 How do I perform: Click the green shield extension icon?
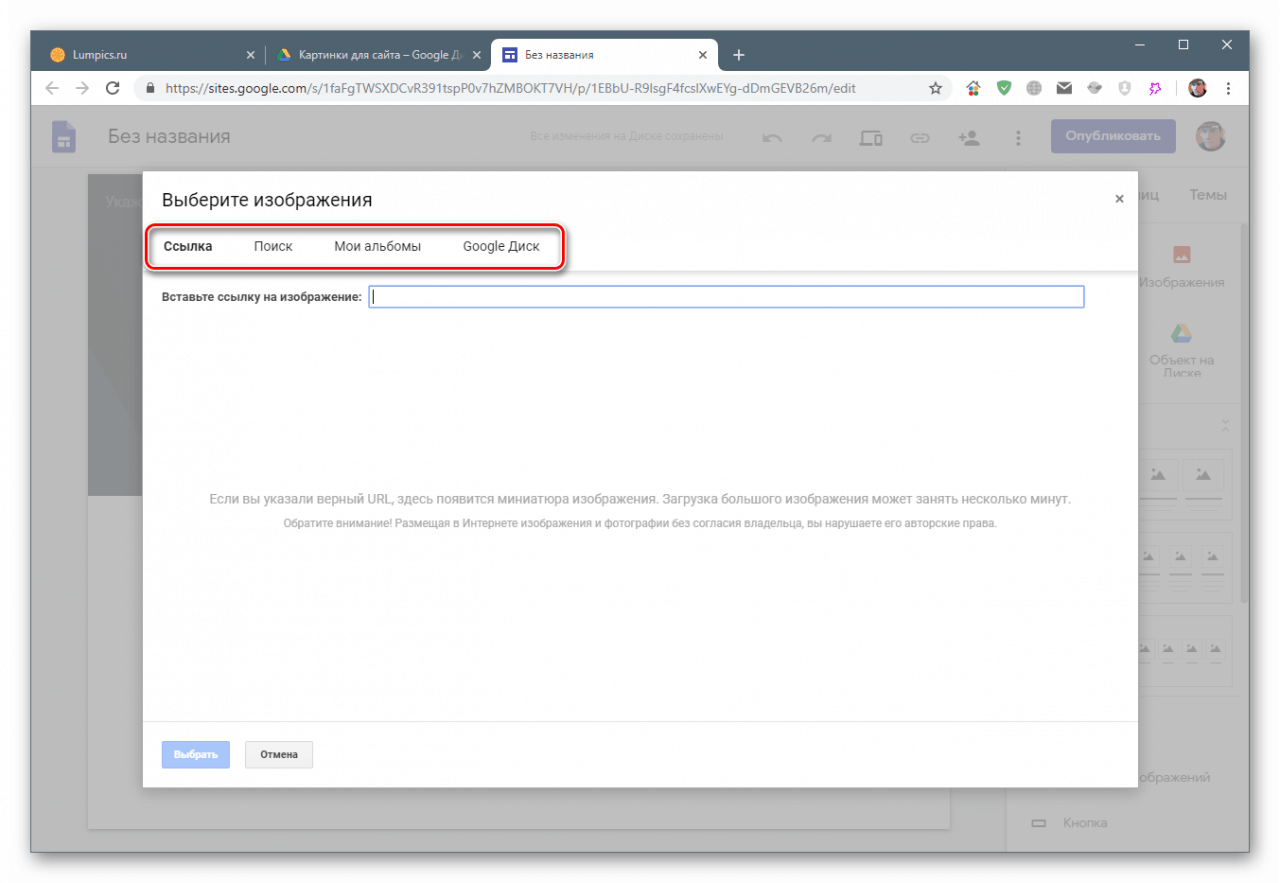pos(1004,88)
